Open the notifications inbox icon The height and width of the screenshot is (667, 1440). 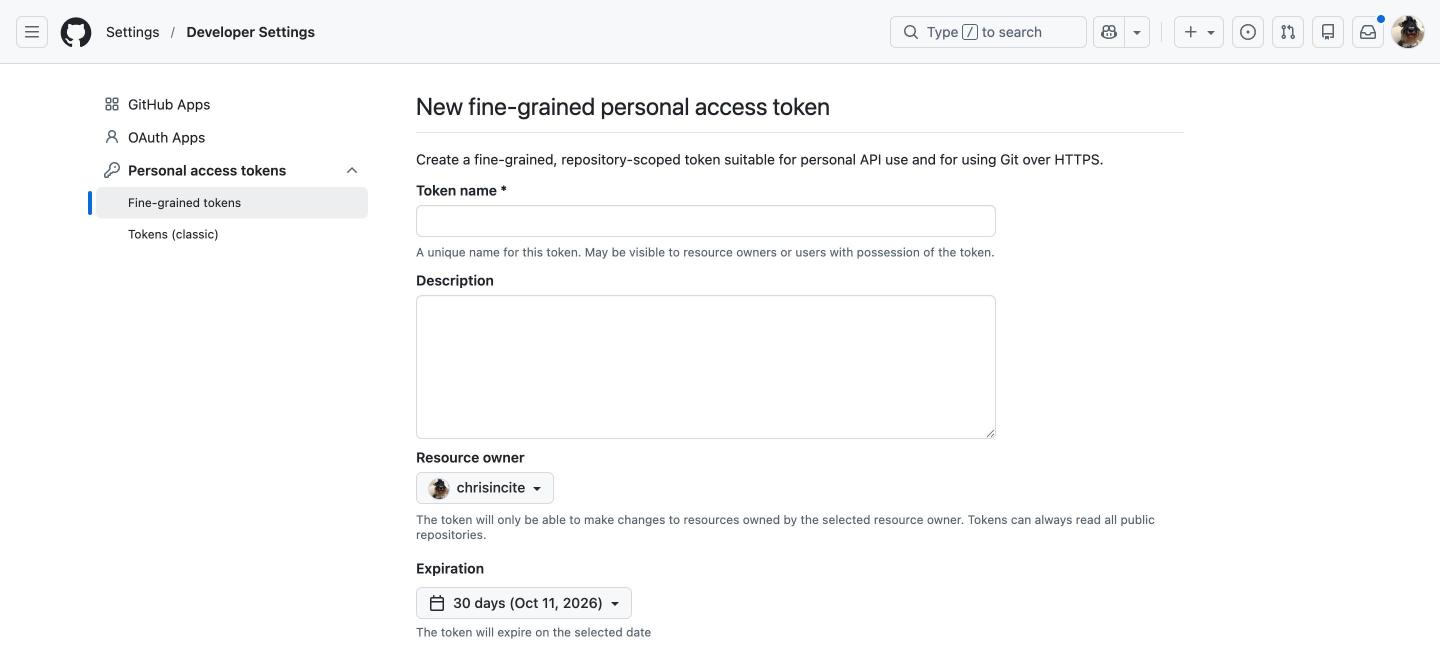[x=1368, y=32]
